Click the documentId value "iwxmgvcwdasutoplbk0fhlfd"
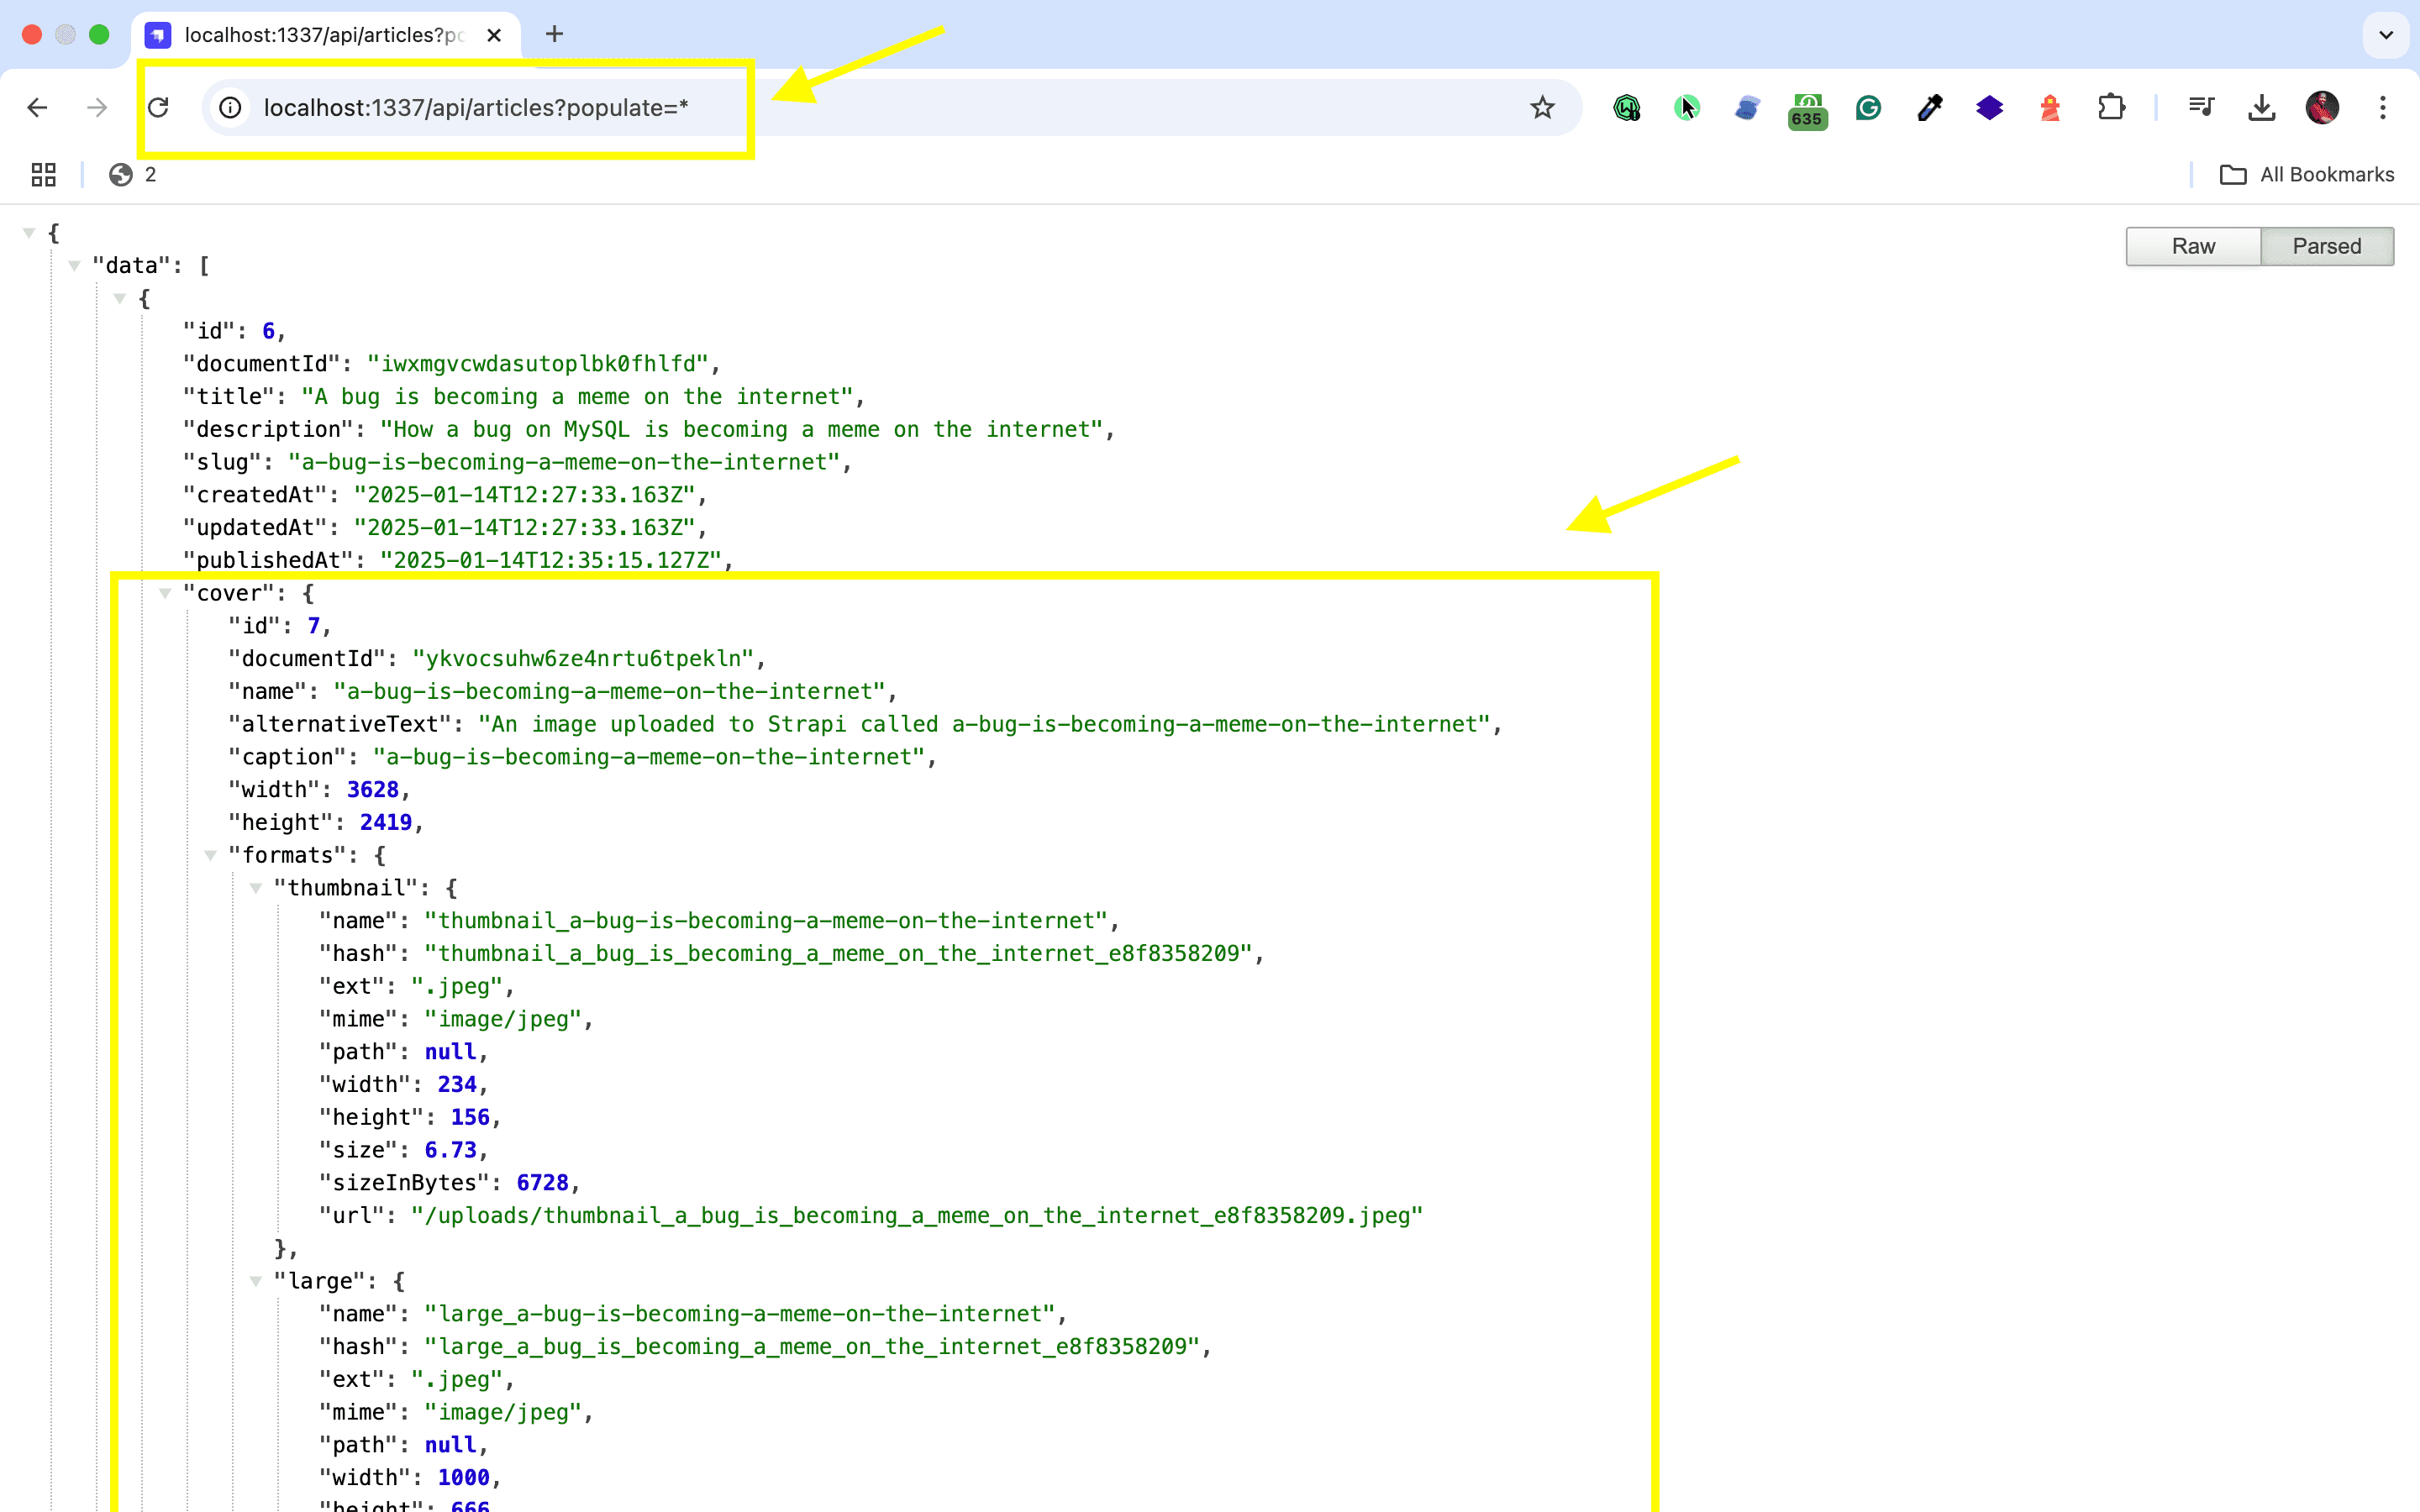 point(538,364)
